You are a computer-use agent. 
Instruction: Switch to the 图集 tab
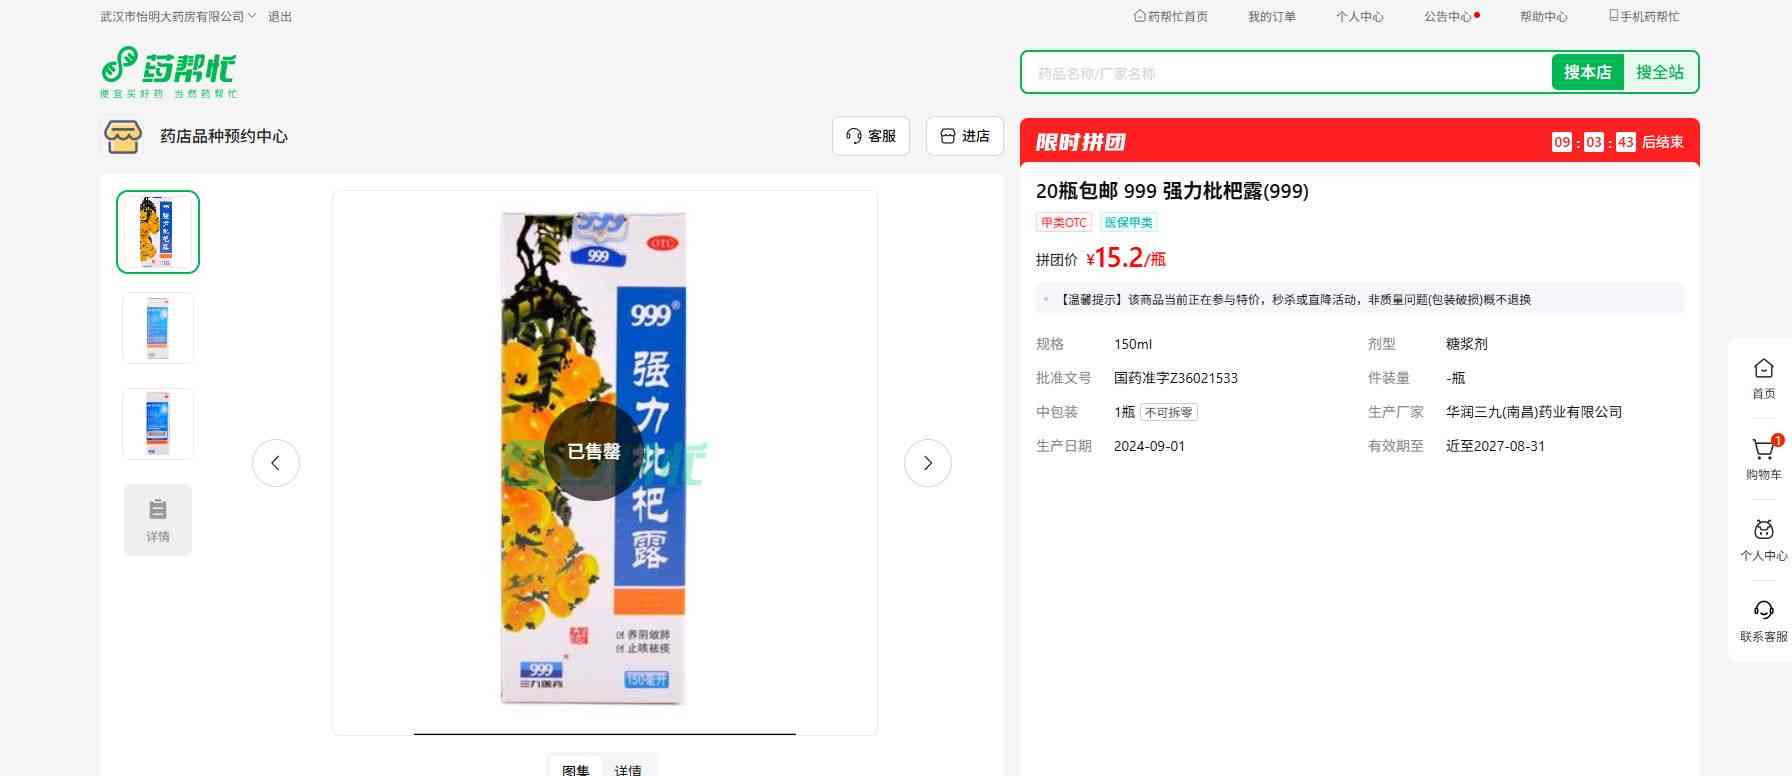(x=576, y=769)
